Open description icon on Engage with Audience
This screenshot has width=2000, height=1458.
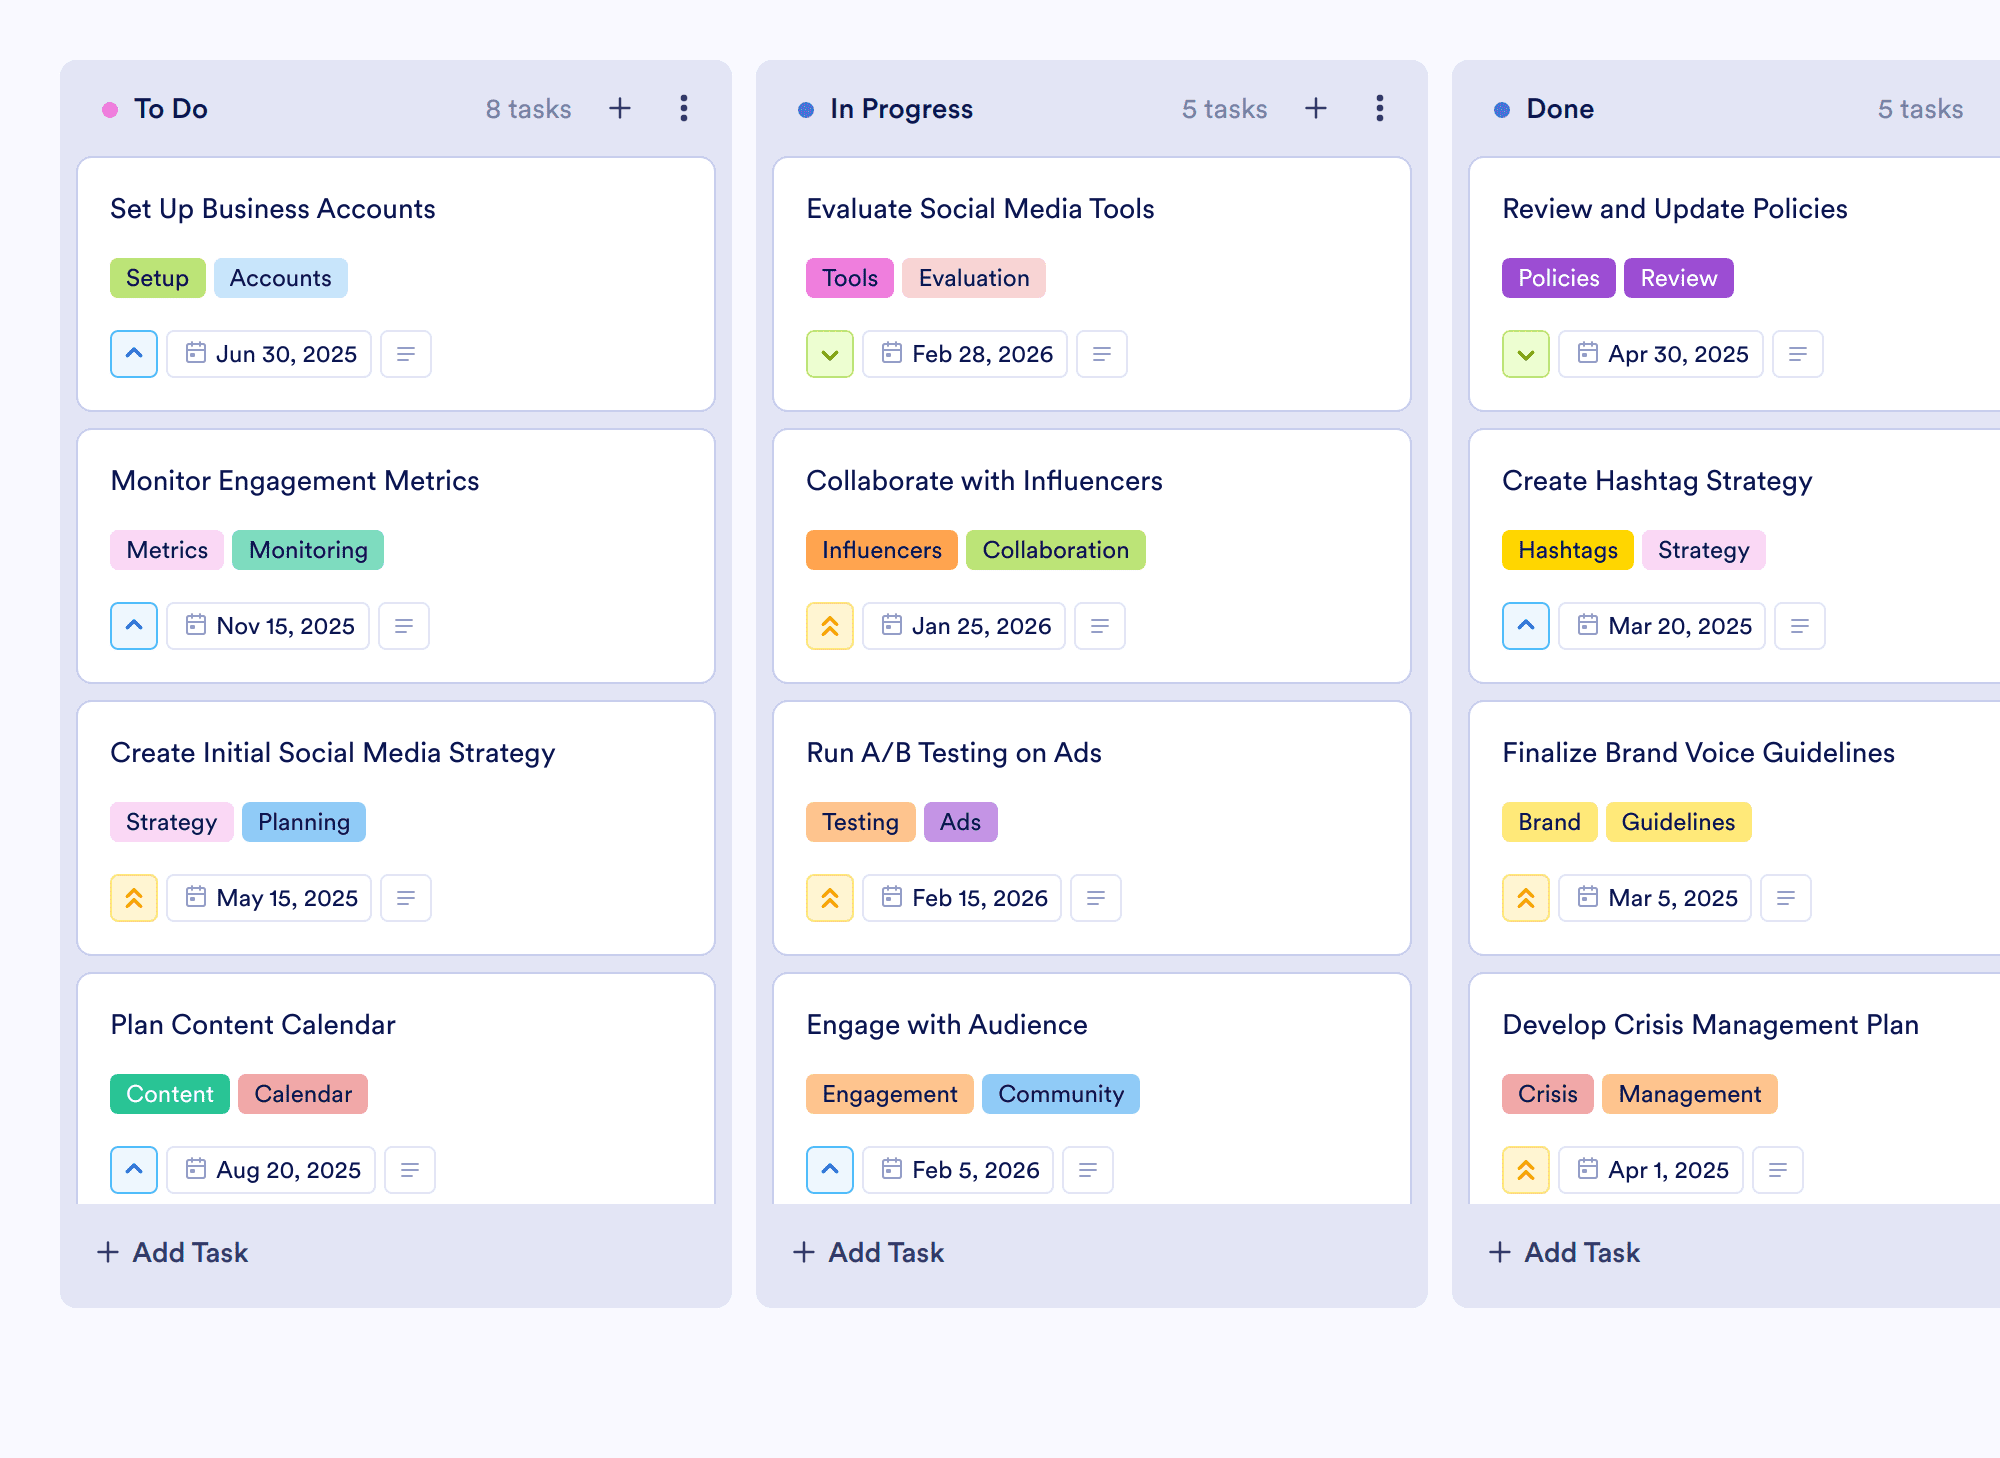[x=1088, y=1170]
